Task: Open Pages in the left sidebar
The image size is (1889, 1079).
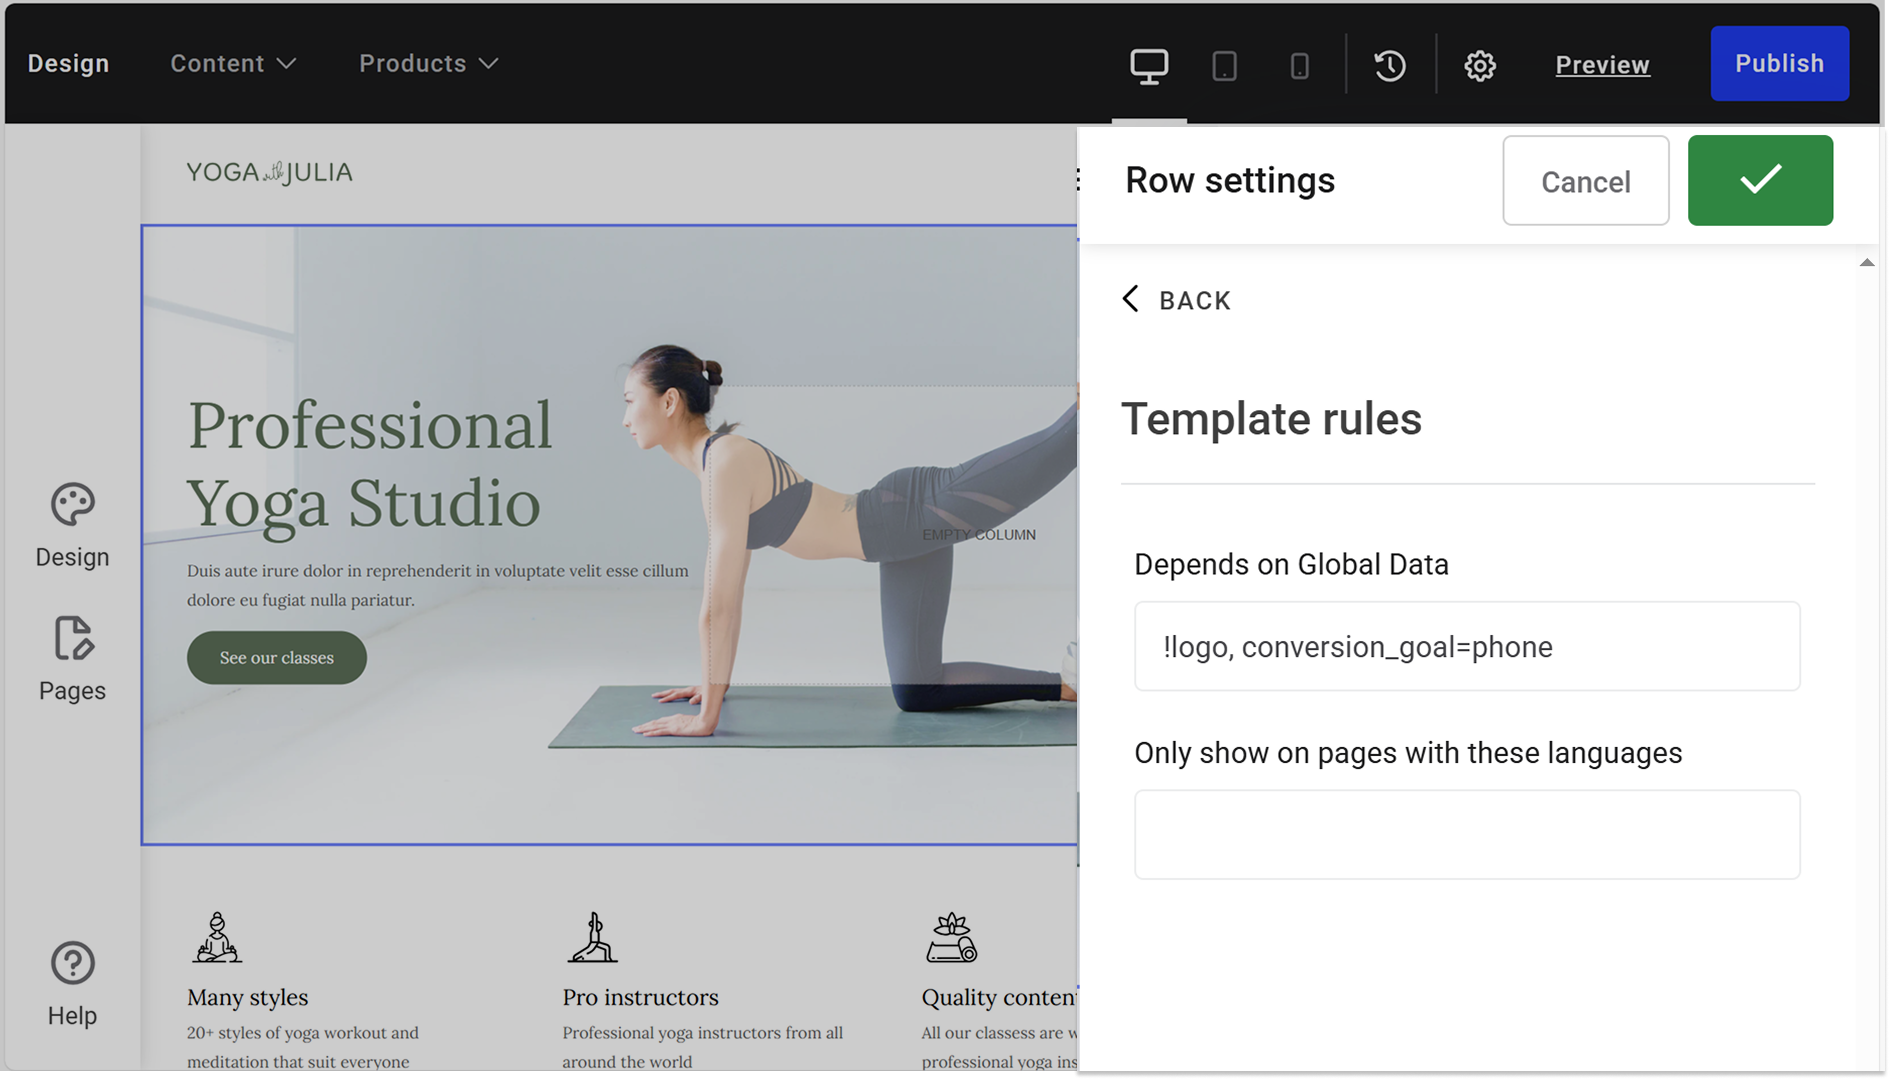Action: (72, 659)
